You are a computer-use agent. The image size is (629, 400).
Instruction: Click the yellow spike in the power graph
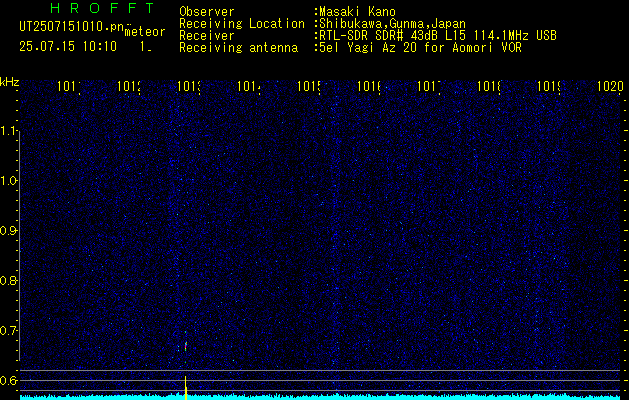(186, 388)
